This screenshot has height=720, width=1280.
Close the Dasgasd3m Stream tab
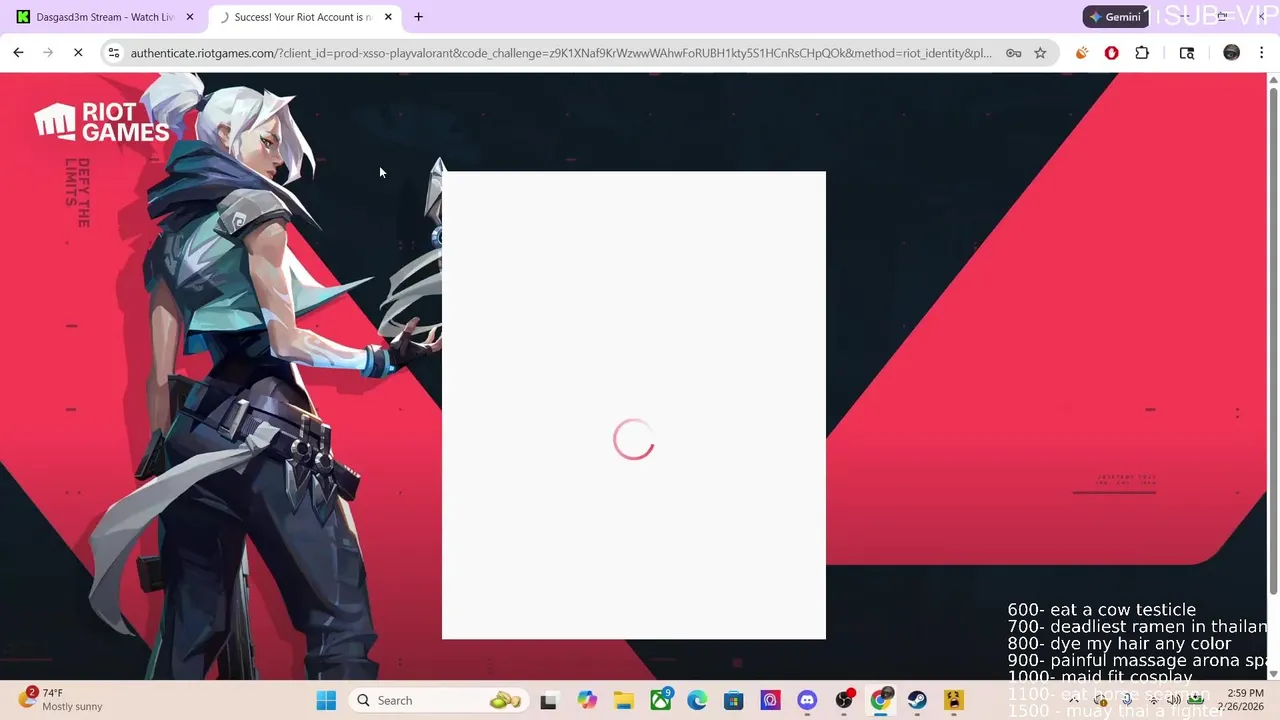pos(190,17)
